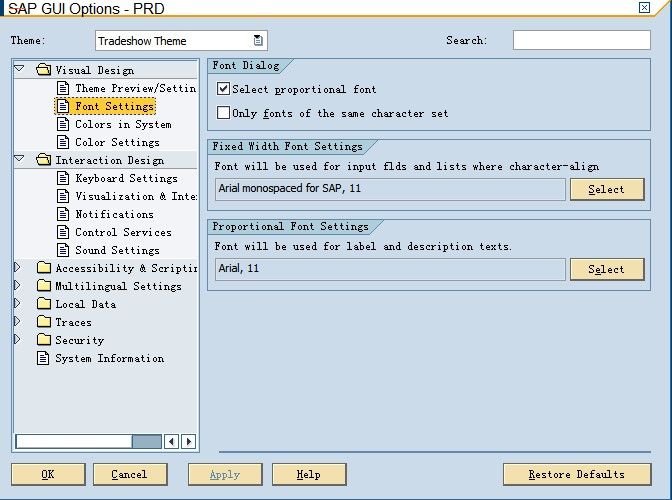Uncheck Select proportional font checkbox
This screenshot has height=500, width=672.
click(223, 89)
